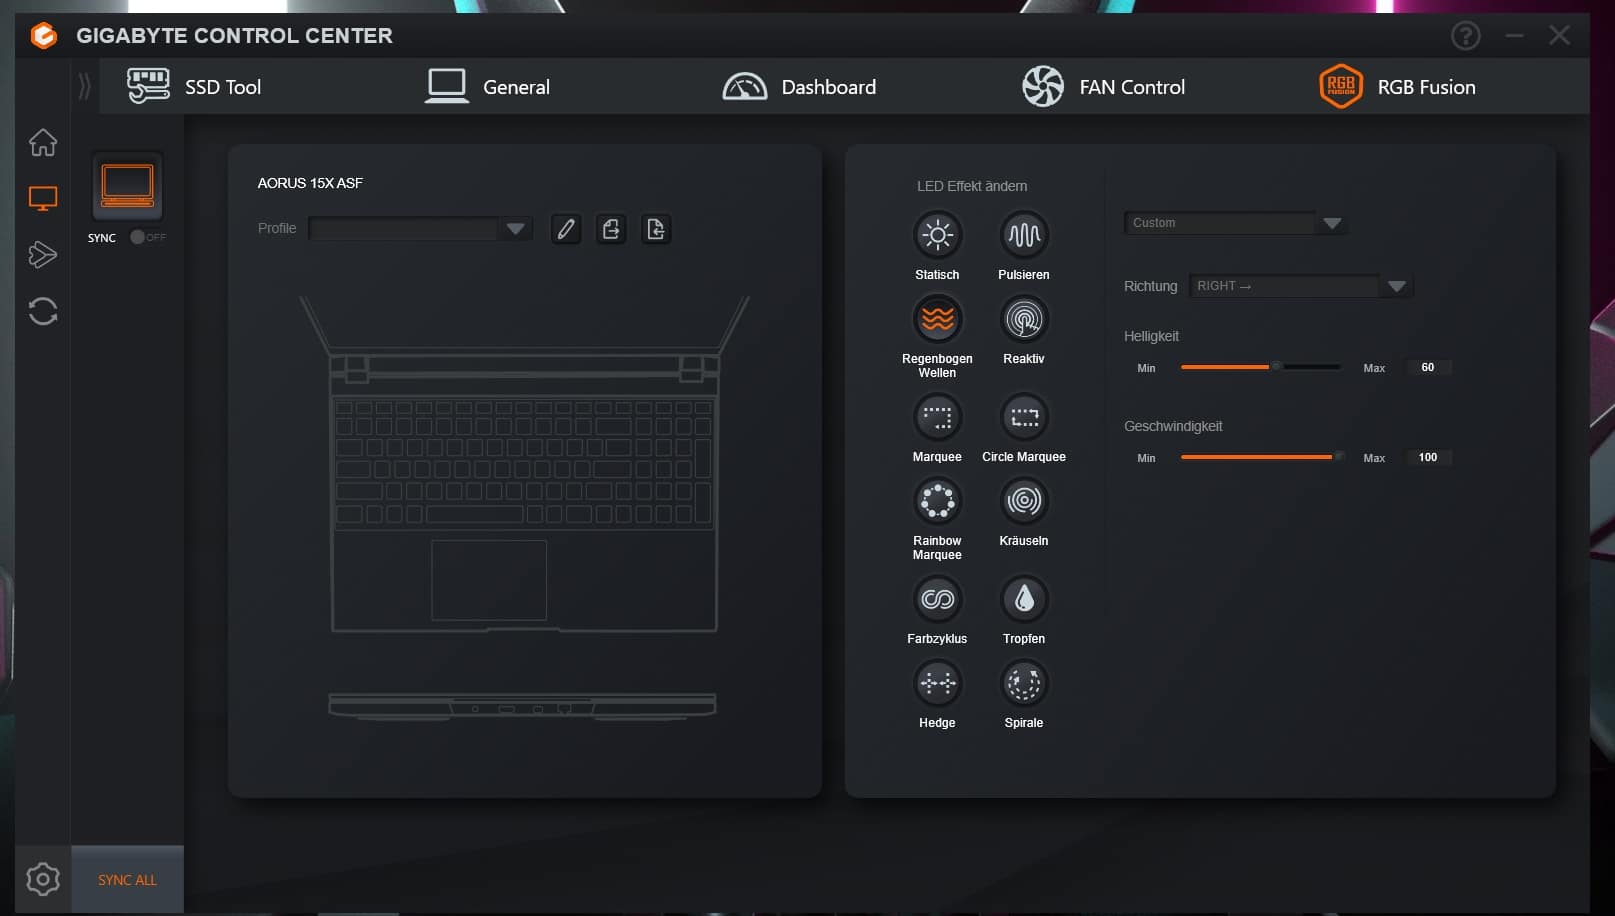Open the Dashboard tab
1615x916 pixels.
click(800, 87)
